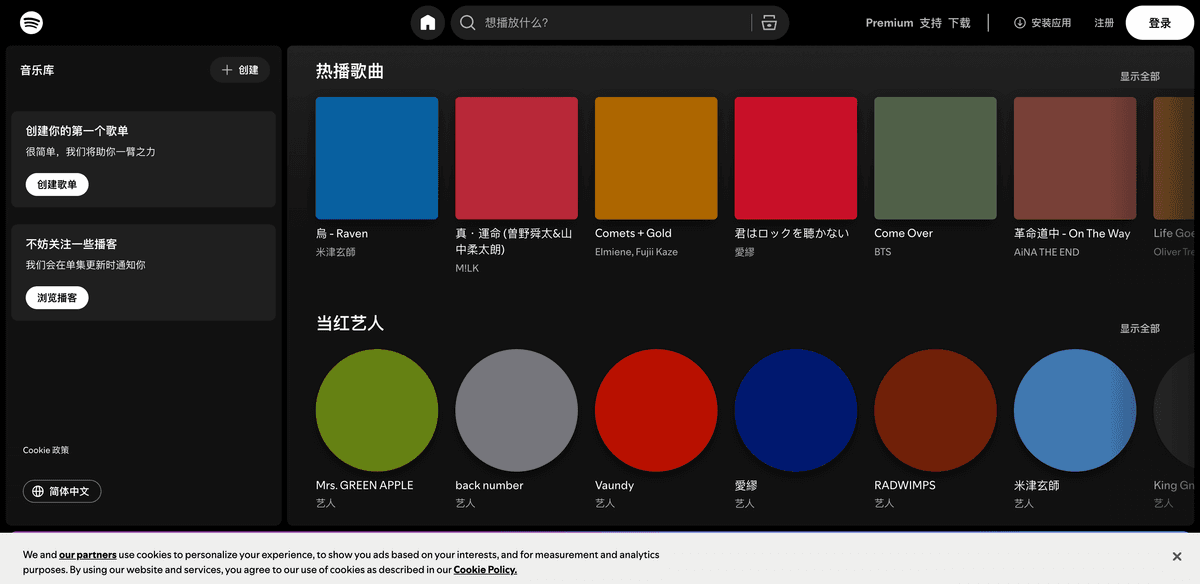Screen dimensions: 1200x584
Task: Click 浏览播客 button
Action: (x=57, y=298)
